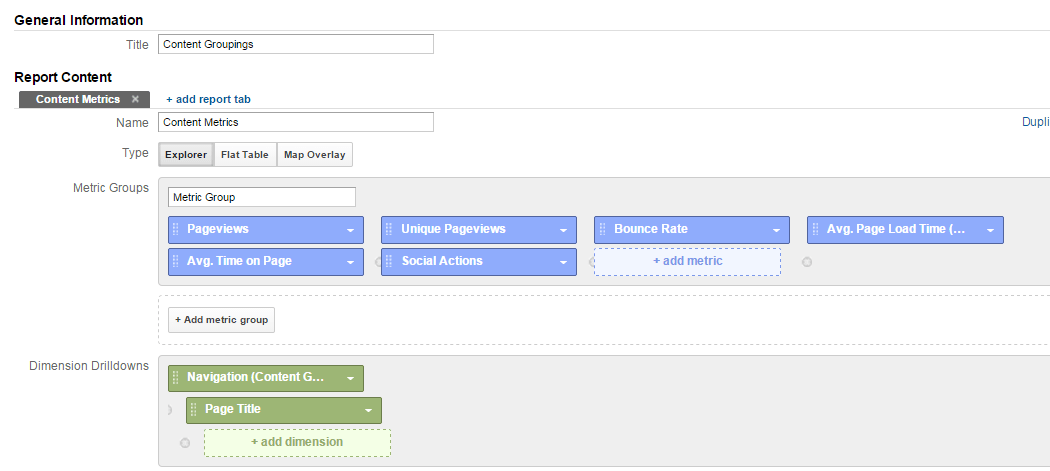Viewport: 1050px width, 471px height.
Task: Select the Explorer report type
Action: [x=186, y=154]
